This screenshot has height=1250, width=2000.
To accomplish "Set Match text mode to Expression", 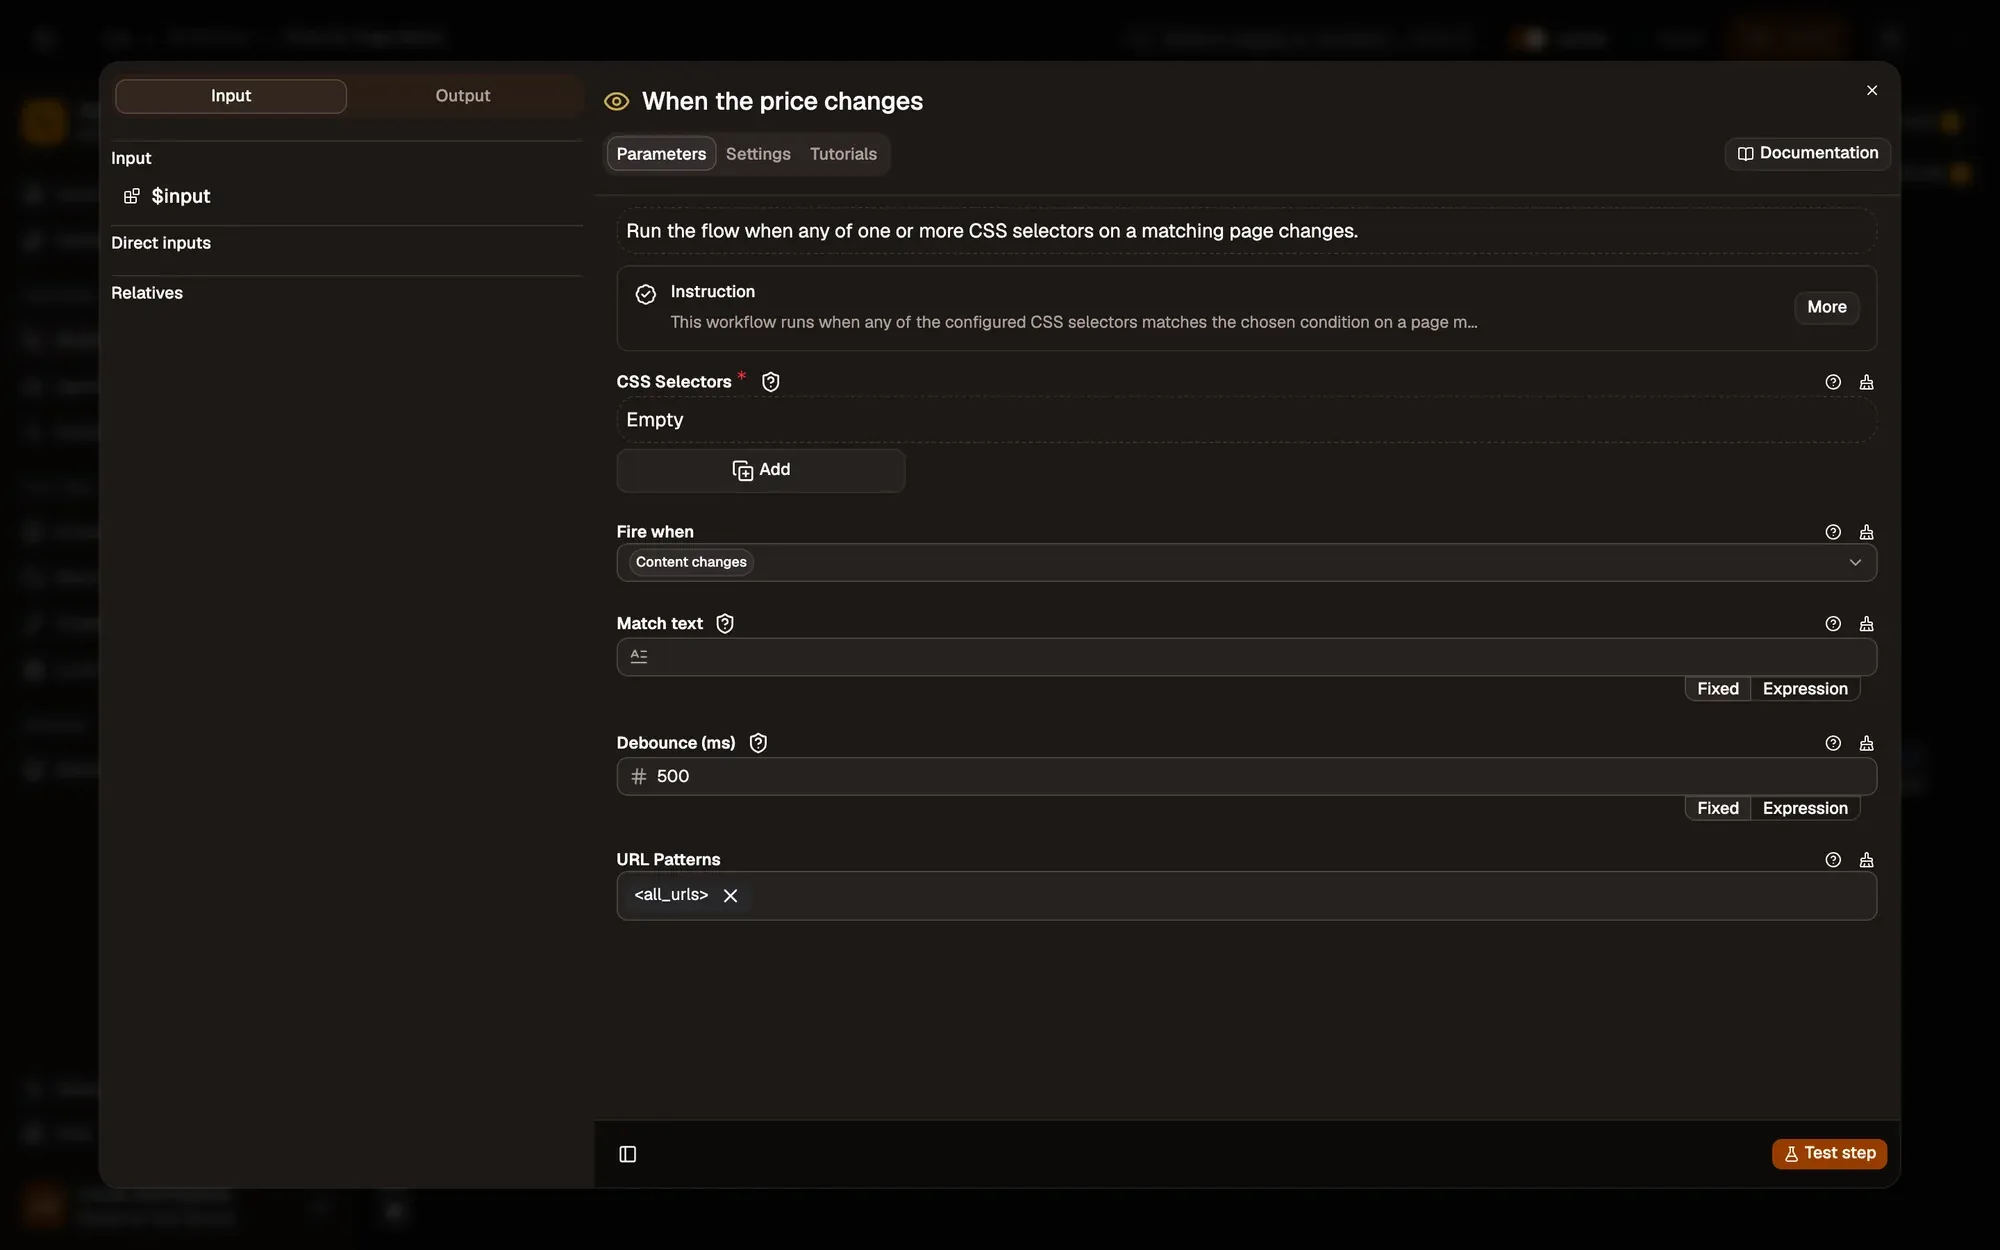I will point(1805,689).
